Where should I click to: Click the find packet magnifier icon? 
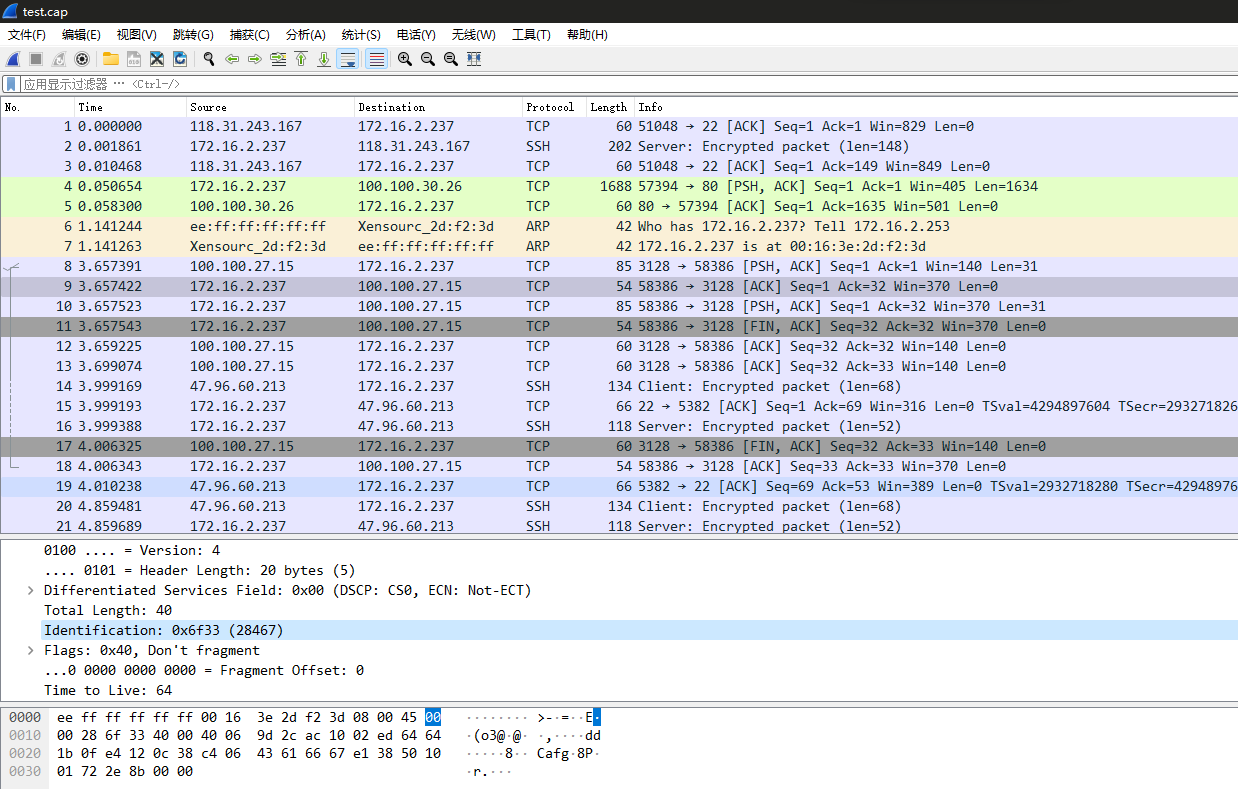pos(209,59)
